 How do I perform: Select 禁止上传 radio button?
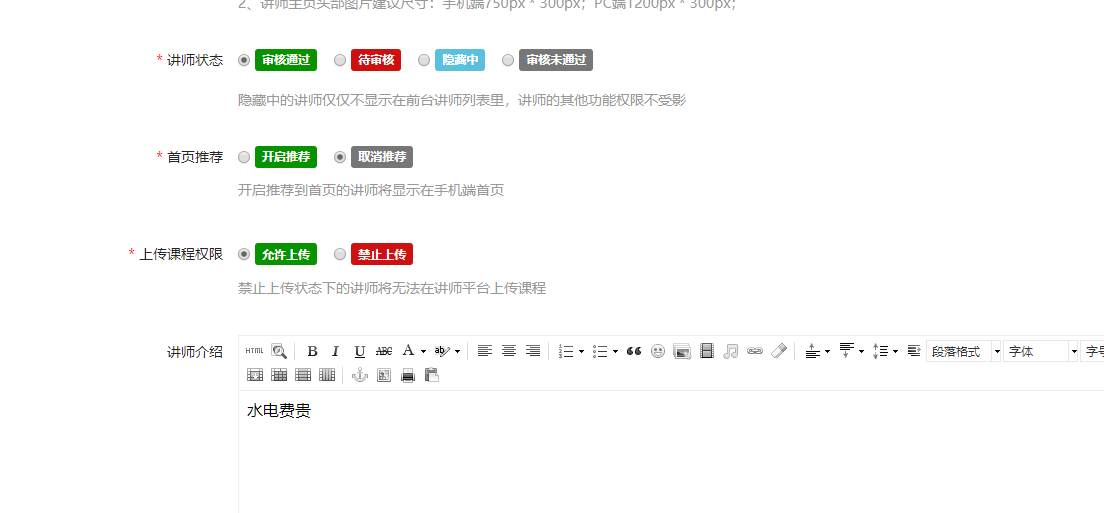click(340, 254)
